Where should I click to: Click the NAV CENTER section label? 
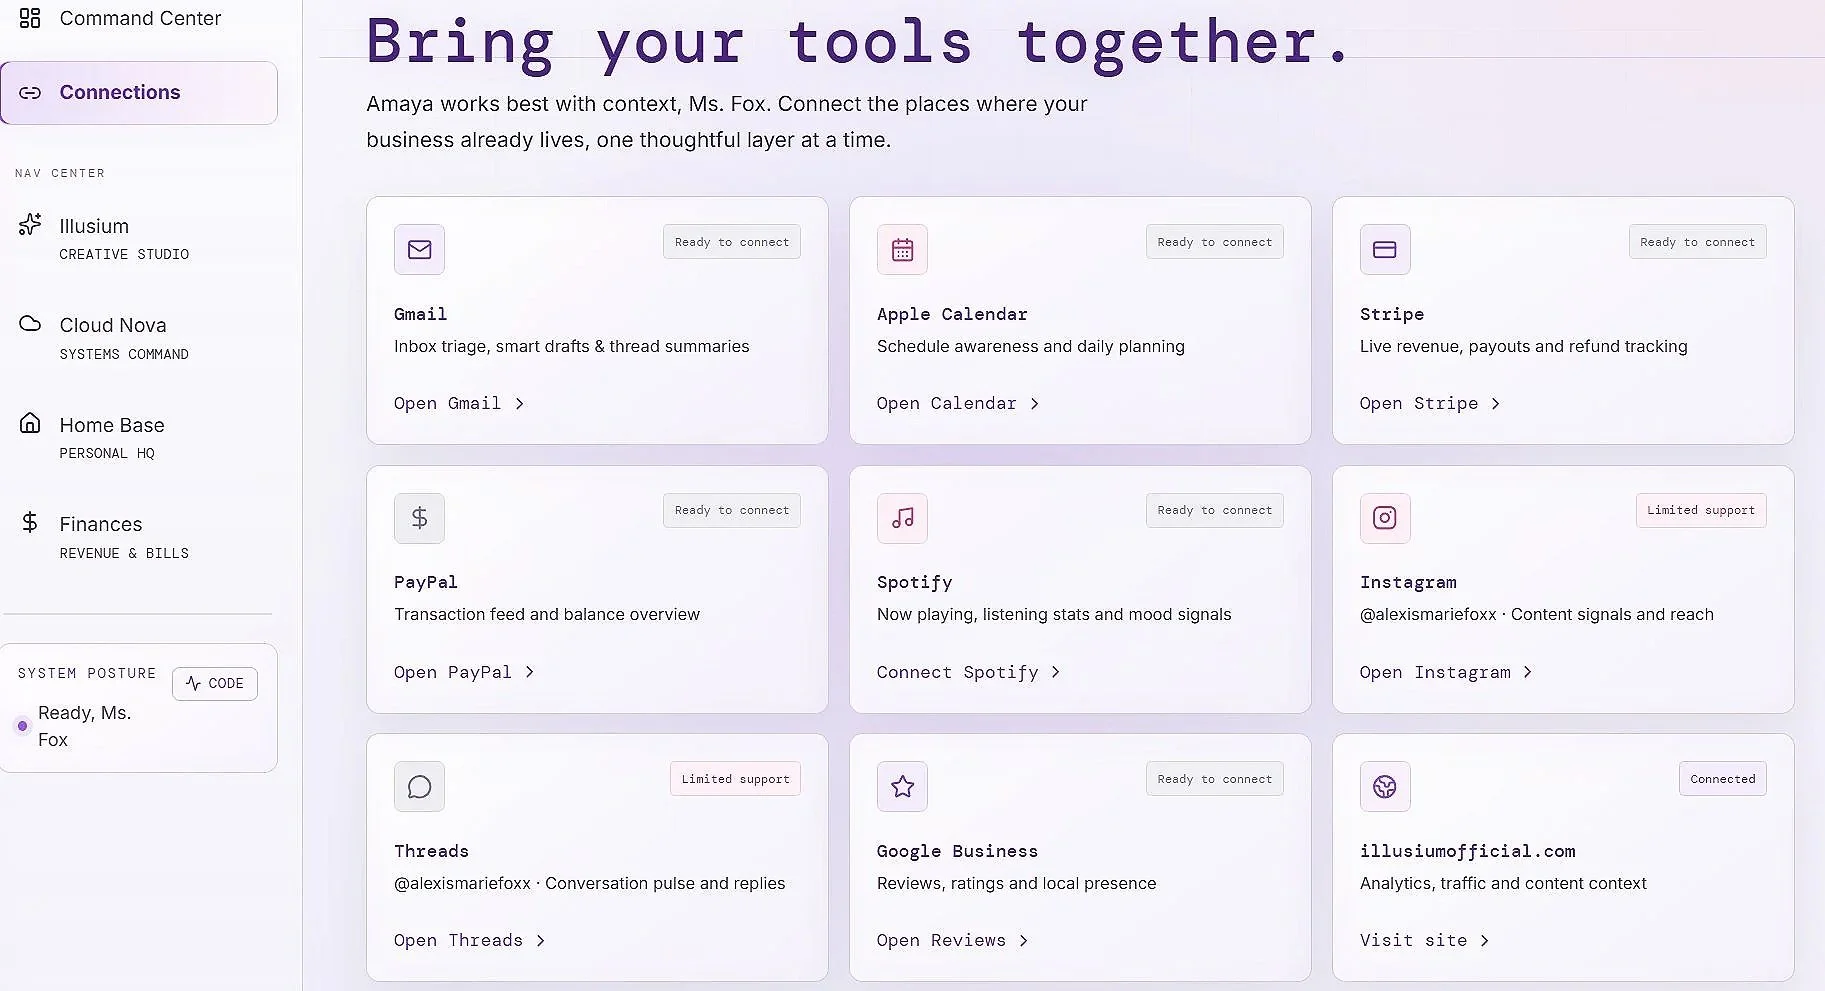(60, 173)
